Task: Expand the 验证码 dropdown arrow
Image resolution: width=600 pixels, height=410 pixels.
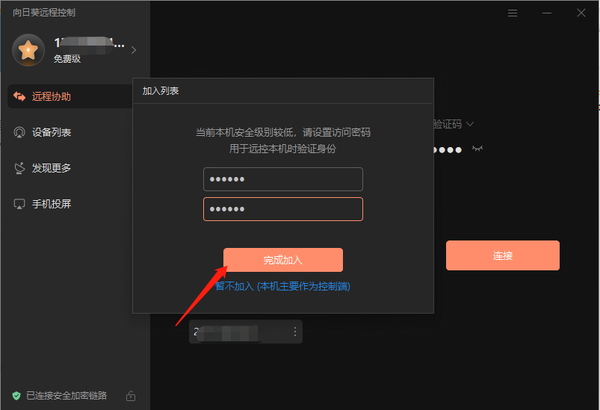Action: pyautogui.click(x=470, y=124)
